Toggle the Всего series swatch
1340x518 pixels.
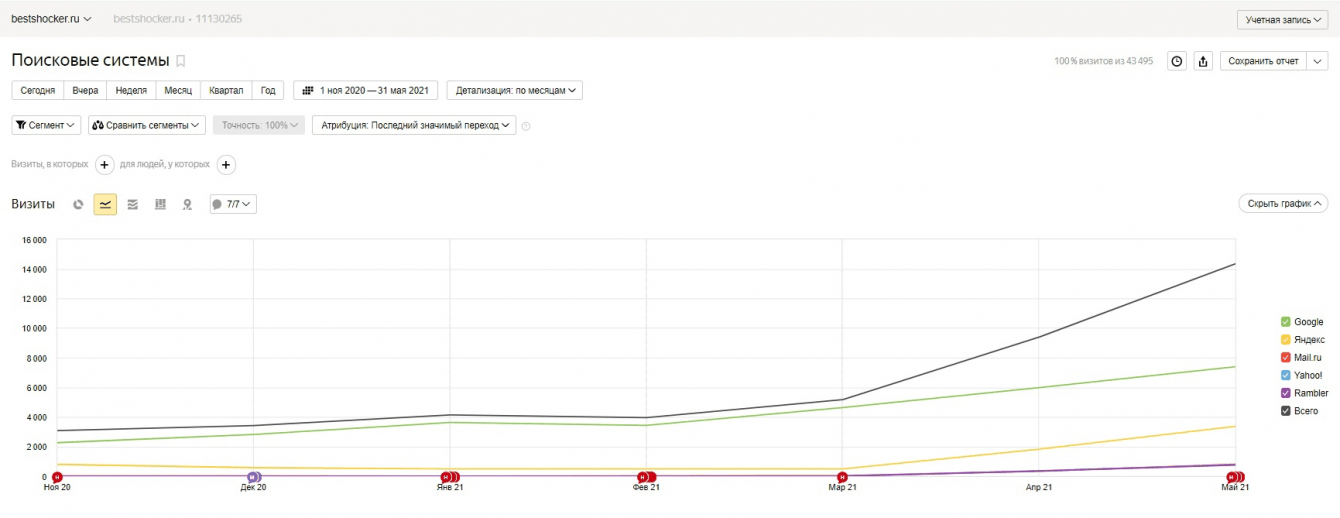point(1285,411)
